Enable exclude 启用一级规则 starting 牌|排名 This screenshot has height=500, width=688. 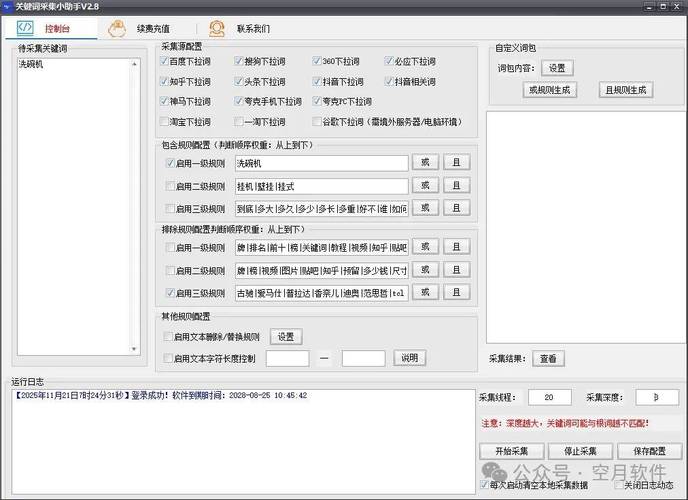coord(170,247)
